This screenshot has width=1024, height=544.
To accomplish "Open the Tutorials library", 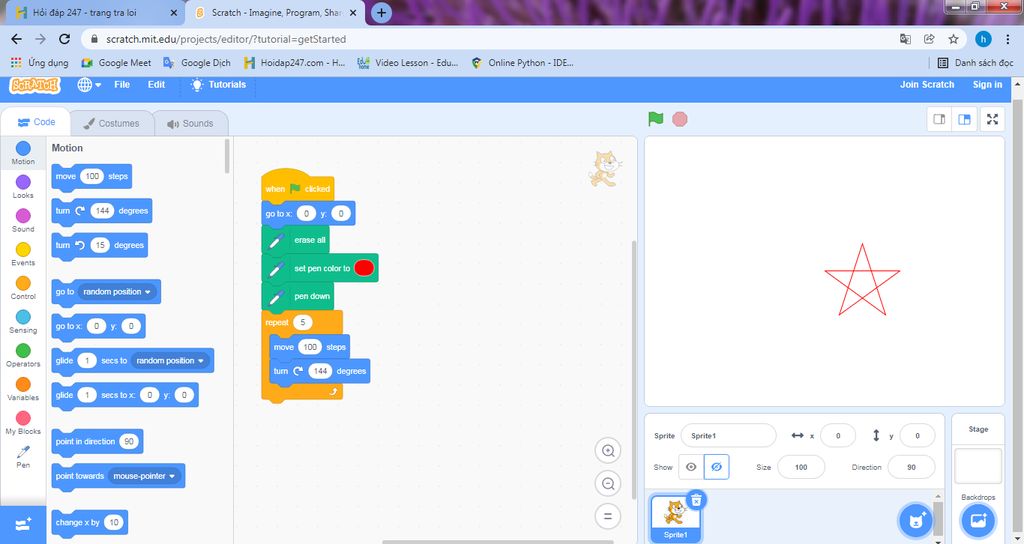I will coord(218,85).
